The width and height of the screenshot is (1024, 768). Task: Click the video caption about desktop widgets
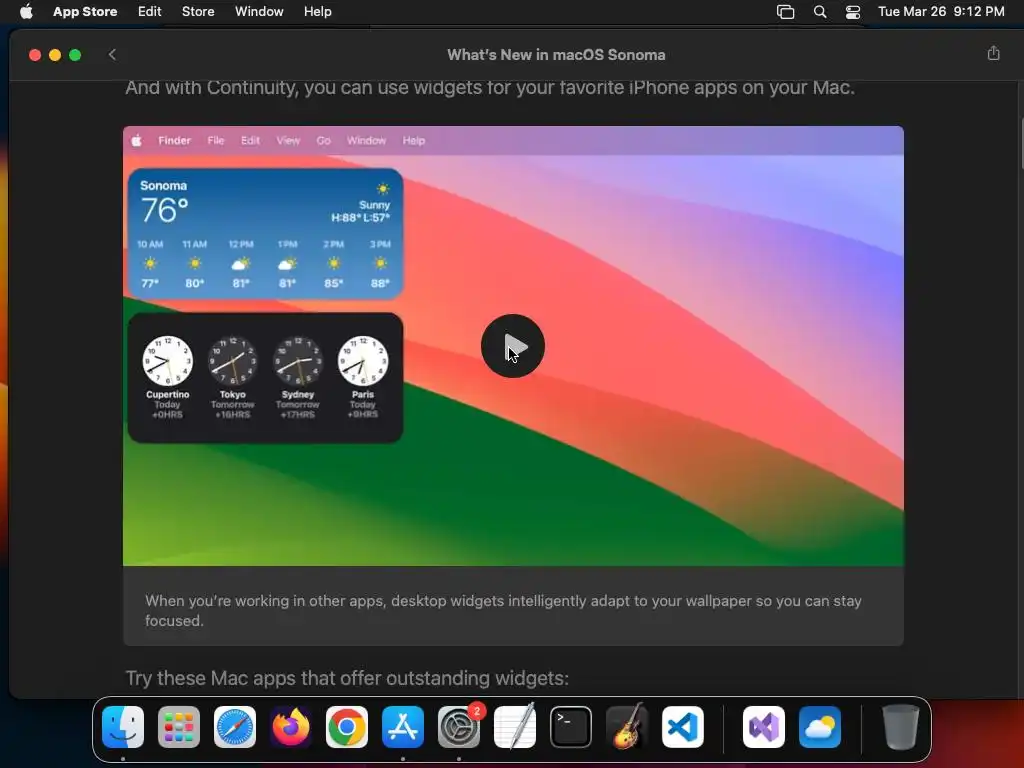pos(503,611)
